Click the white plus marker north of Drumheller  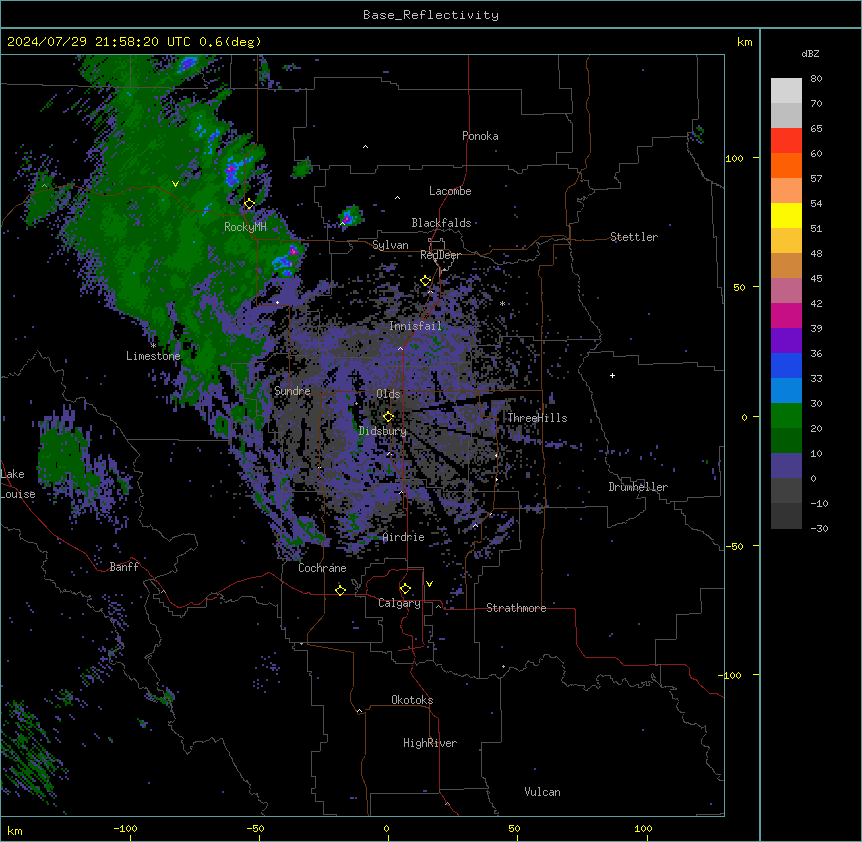tap(612, 375)
